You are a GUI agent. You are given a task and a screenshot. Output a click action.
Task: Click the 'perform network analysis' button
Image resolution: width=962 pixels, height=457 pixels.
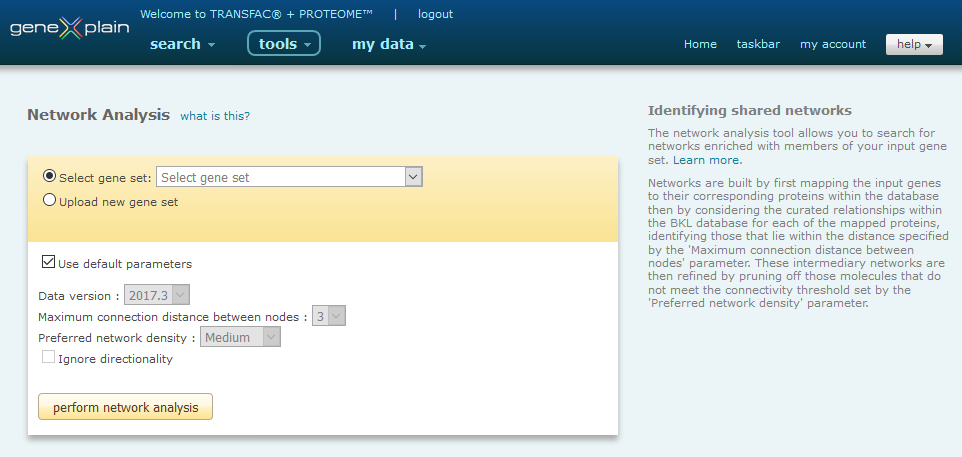[x=125, y=407]
